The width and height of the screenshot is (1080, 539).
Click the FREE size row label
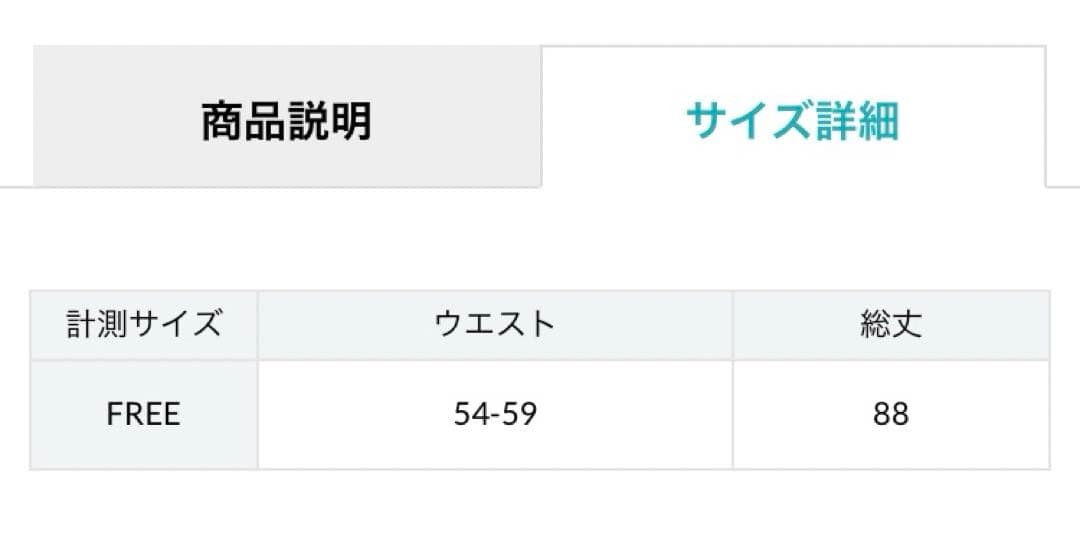[144, 414]
